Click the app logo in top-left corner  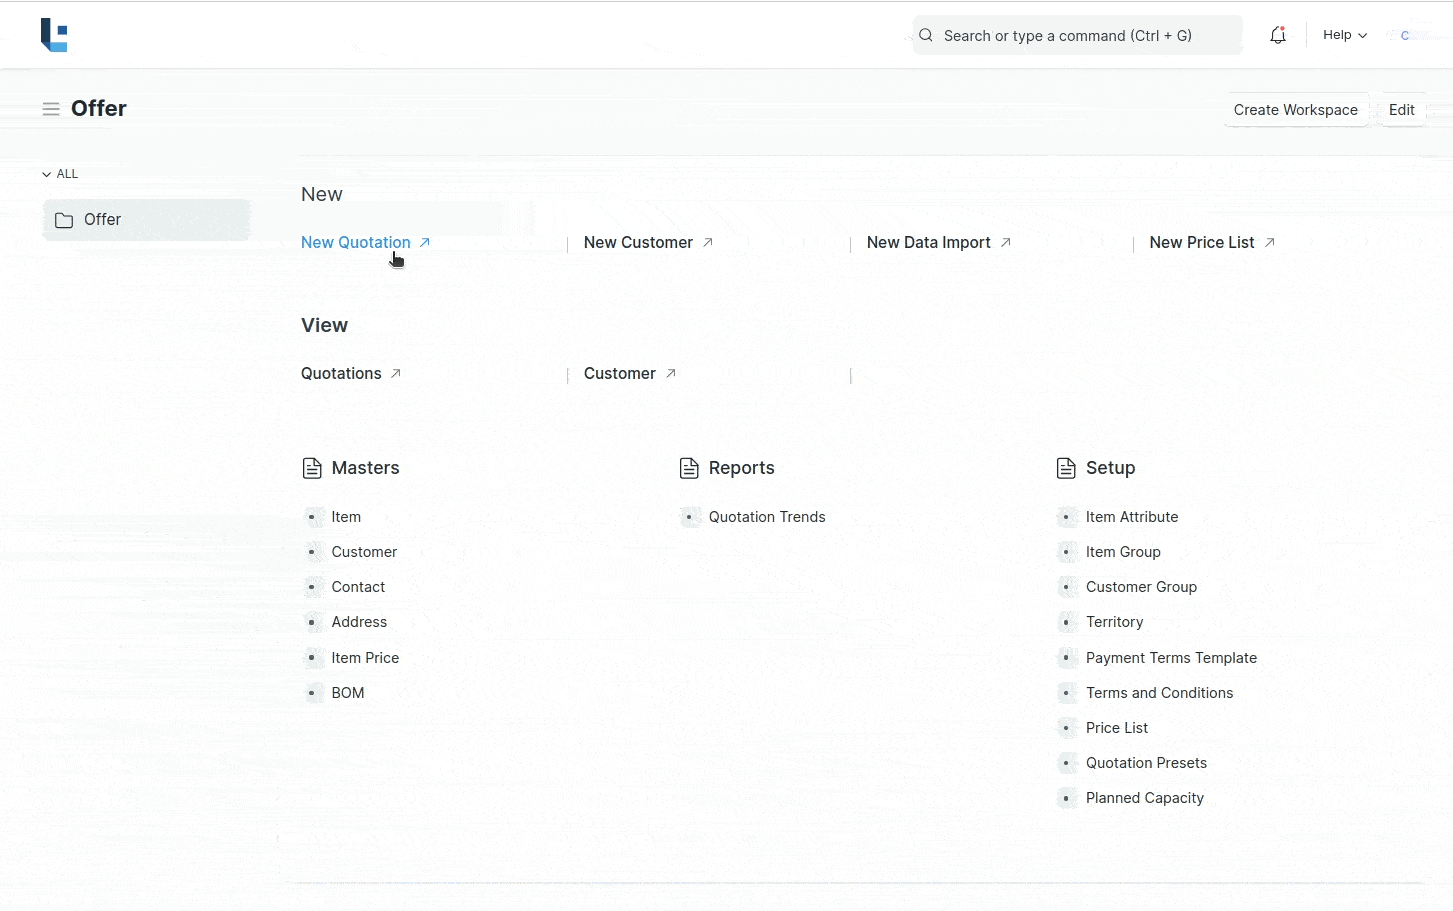pyautogui.click(x=54, y=35)
